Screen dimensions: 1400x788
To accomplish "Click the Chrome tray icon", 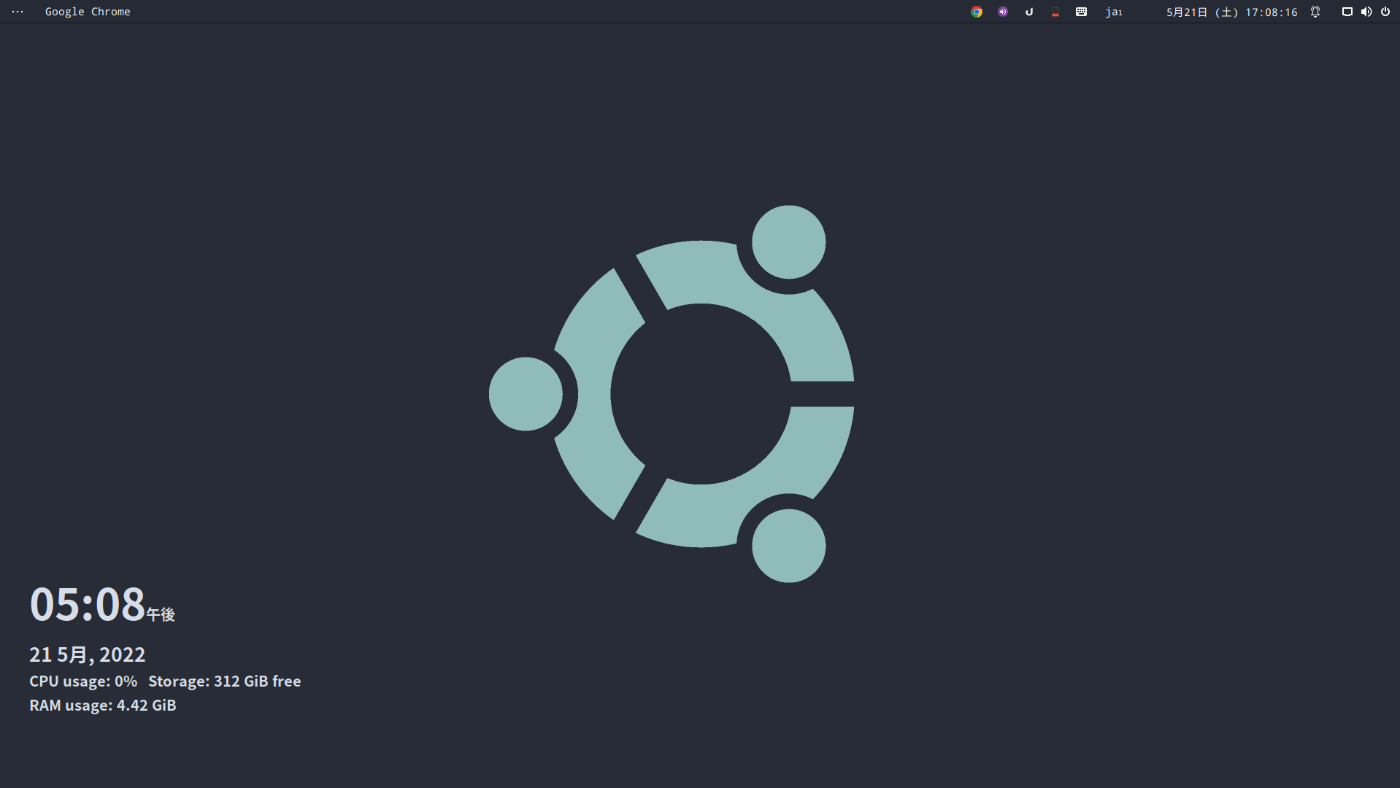I will pyautogui.click(x=977, y=12).
